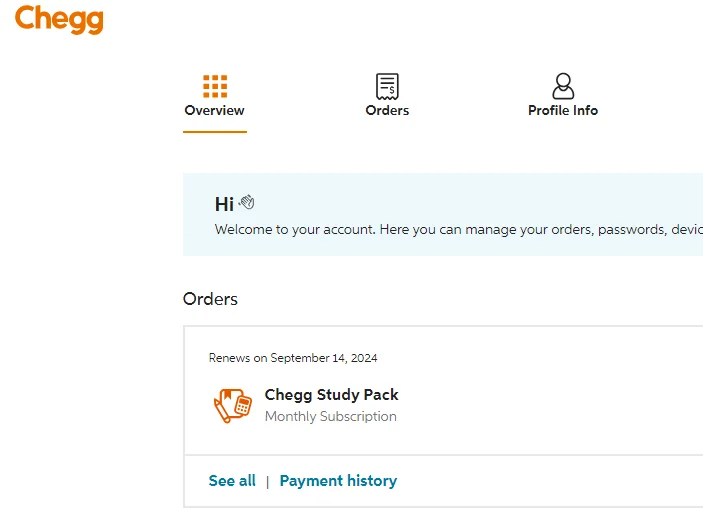
Task: Click the orange Overview grid icon
Action: click(x=215, y=86)
